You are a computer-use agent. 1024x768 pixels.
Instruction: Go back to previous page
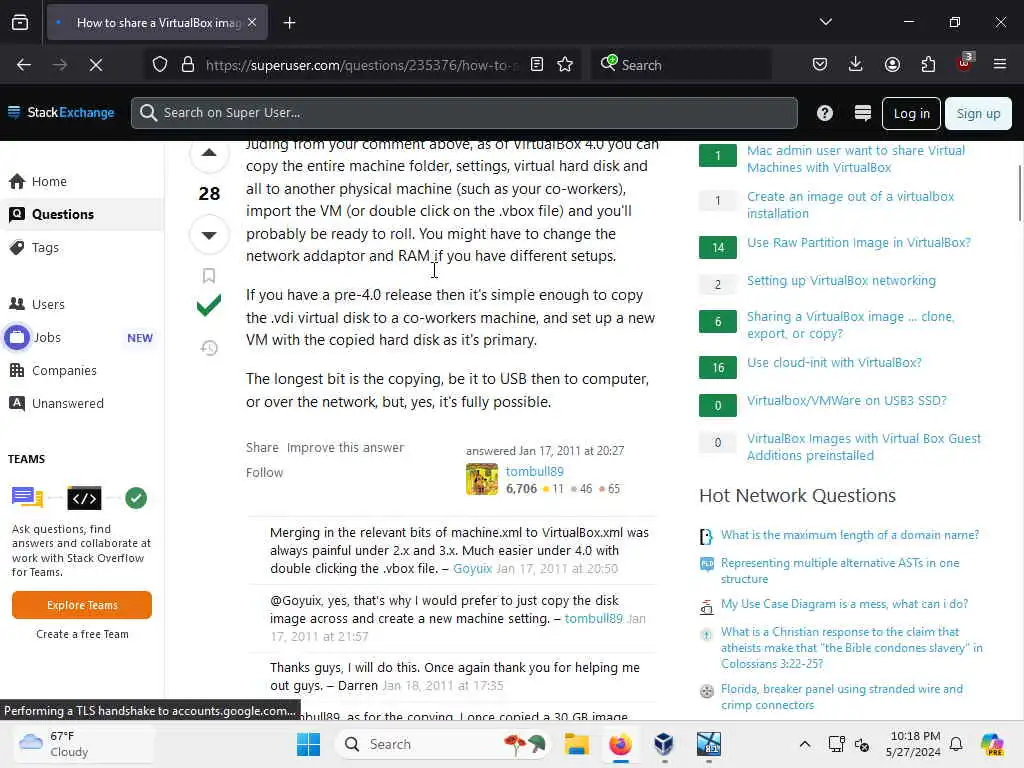point(24,65)
